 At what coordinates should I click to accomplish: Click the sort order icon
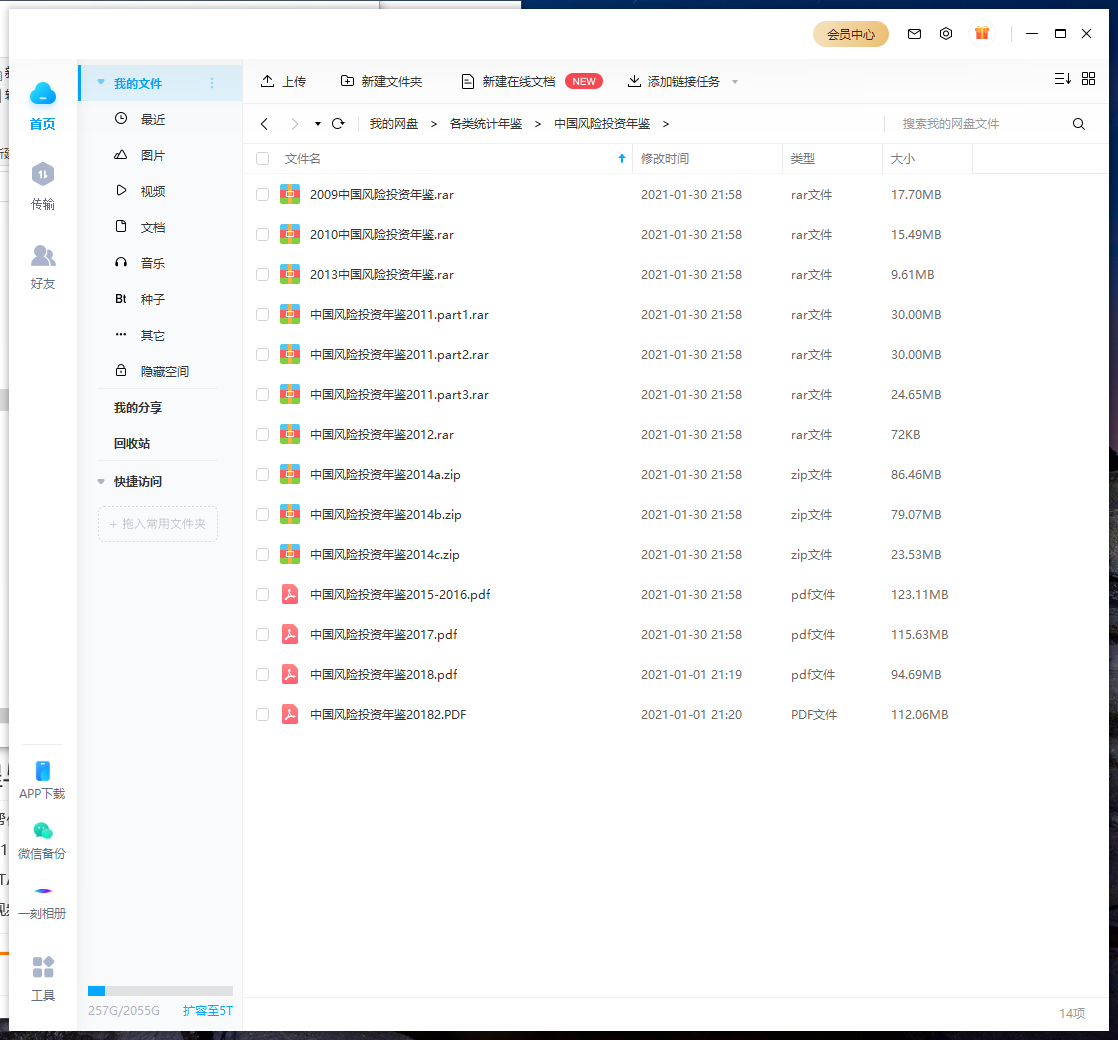point(1062,79)
